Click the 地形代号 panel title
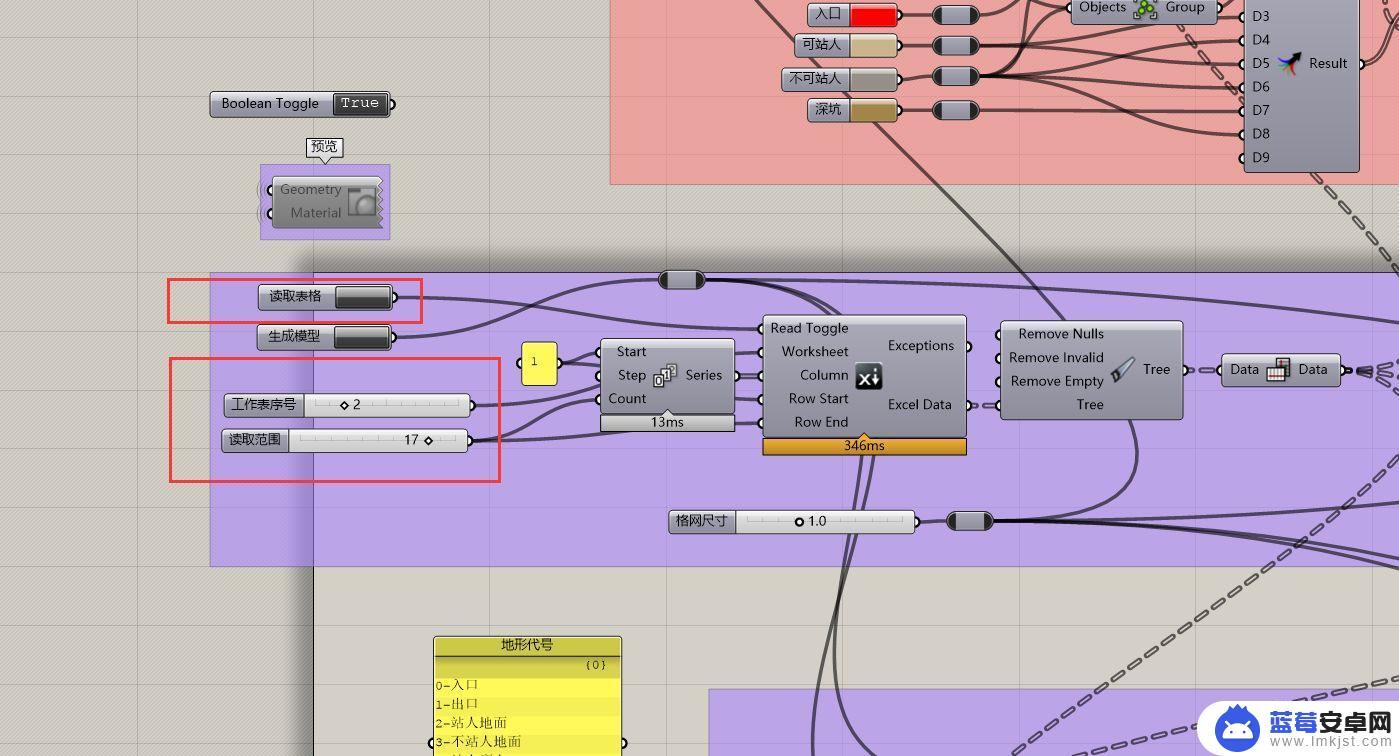1399x756 pixels. pos(527,646)
